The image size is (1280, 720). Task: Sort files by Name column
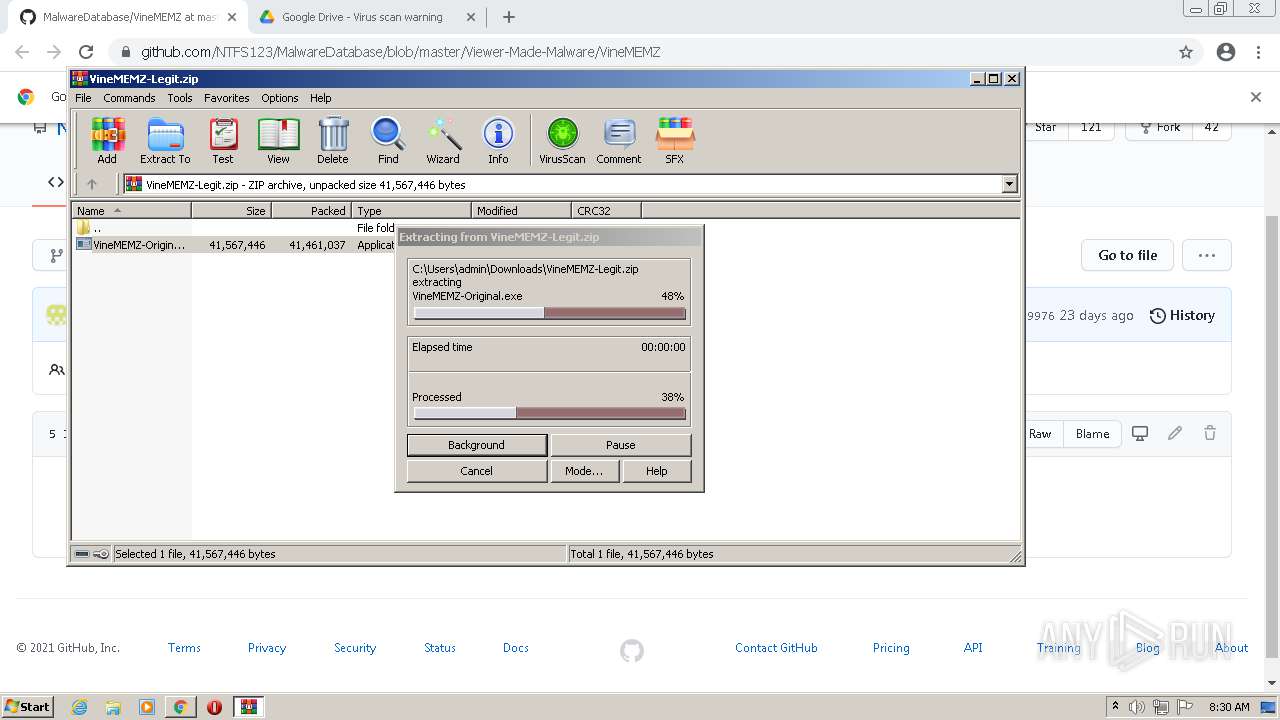click(132, 211)
